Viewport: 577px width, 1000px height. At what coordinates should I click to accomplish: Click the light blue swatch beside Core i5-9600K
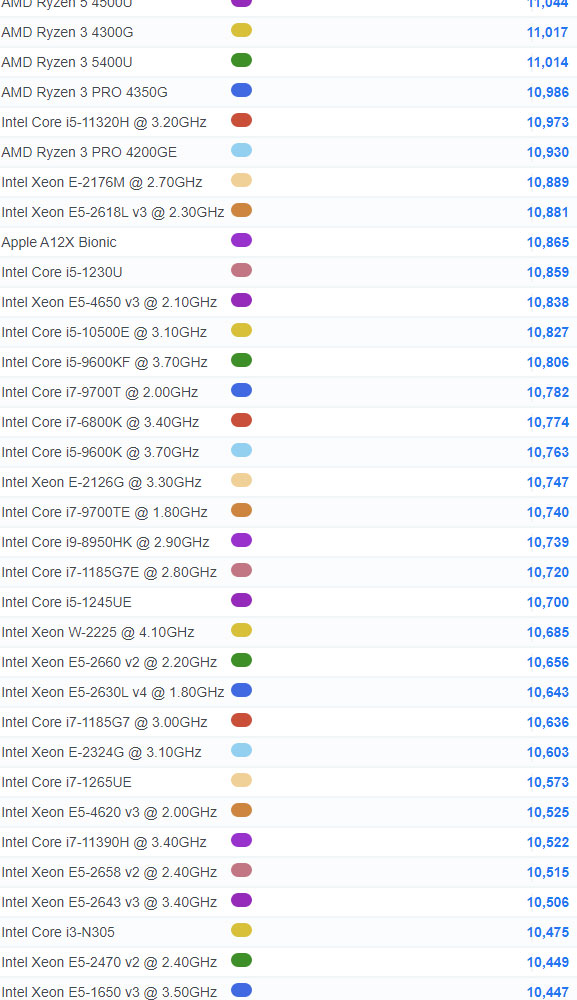click(x=241, y=450)
